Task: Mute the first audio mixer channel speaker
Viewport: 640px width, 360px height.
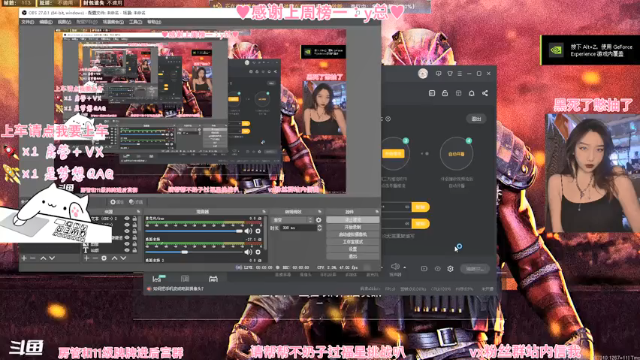Action: 248,231
